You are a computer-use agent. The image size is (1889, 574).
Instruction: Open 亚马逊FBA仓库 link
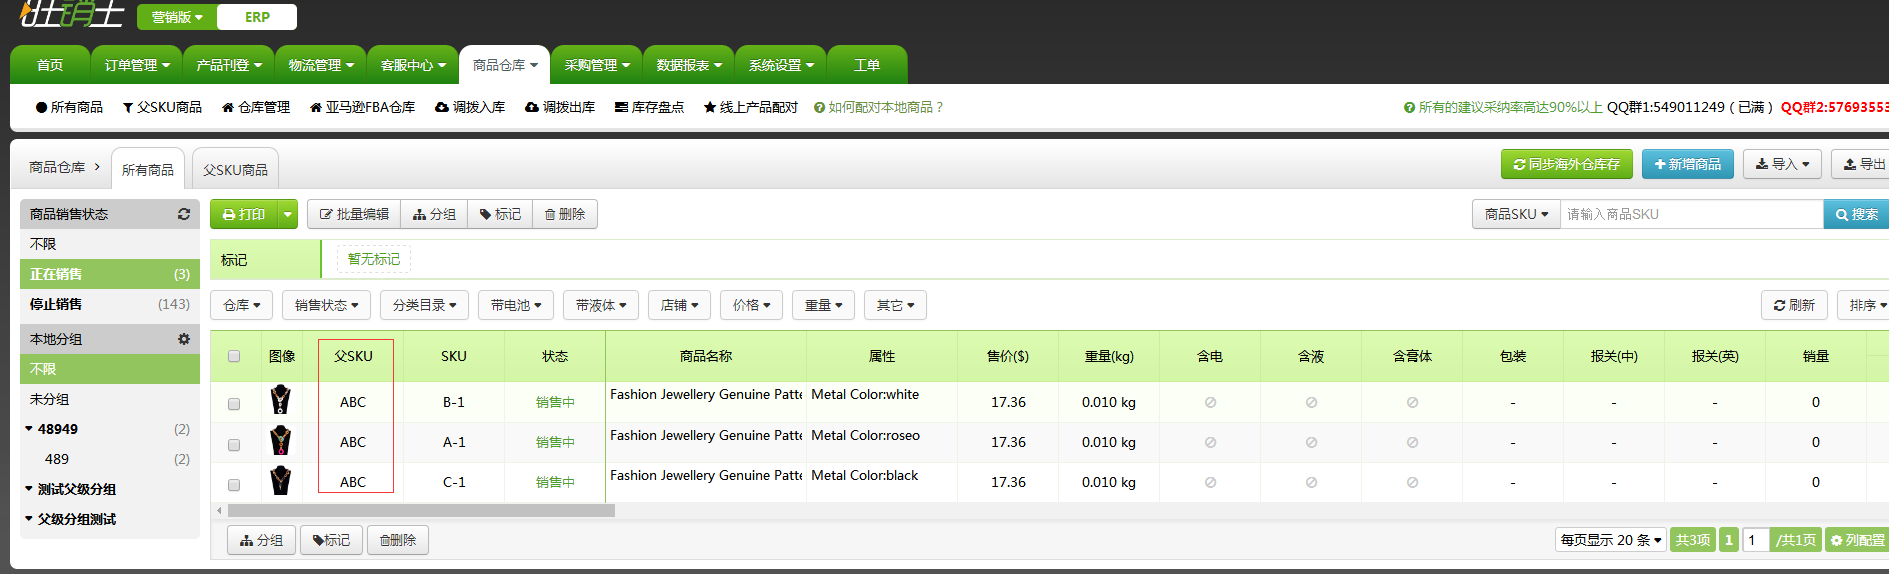[362, 107]
